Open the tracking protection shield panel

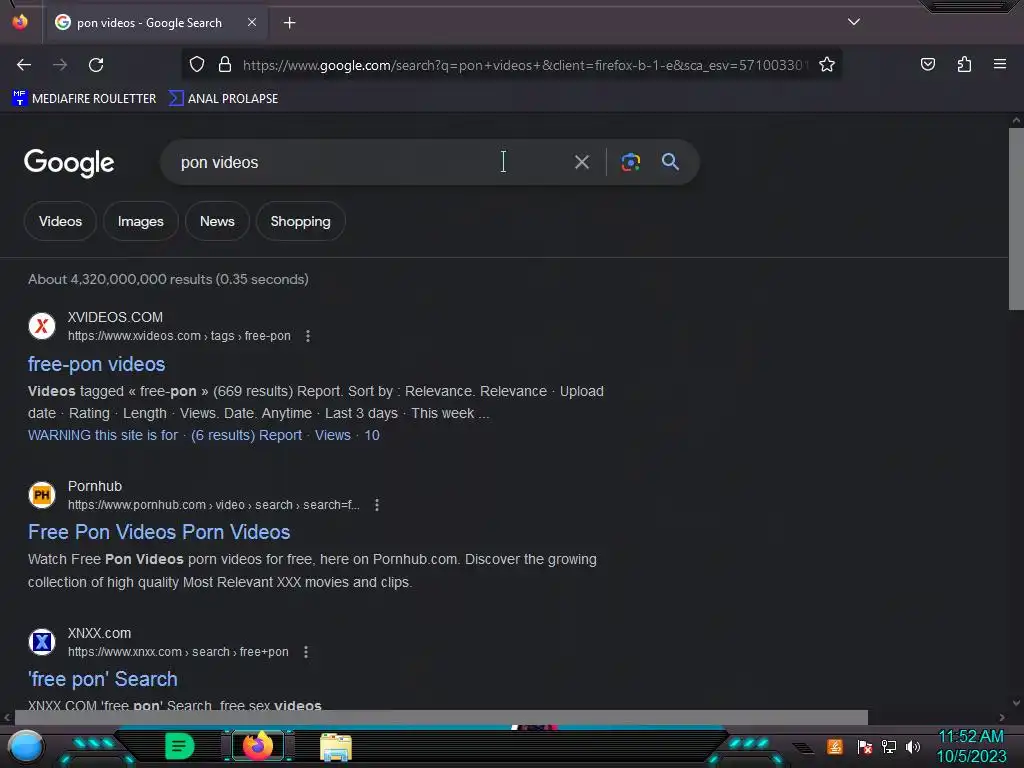point(197,65)
